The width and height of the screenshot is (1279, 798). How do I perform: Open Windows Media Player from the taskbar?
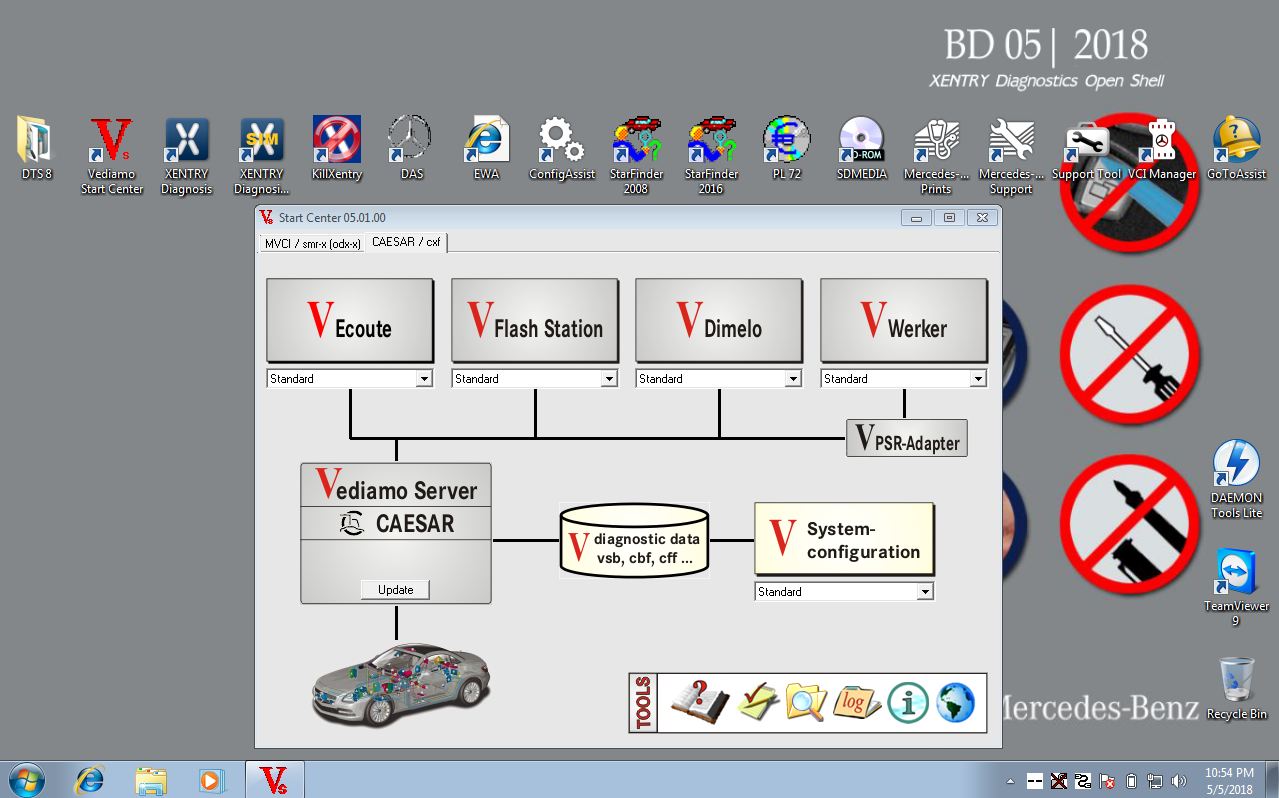(x=212, y=779)
